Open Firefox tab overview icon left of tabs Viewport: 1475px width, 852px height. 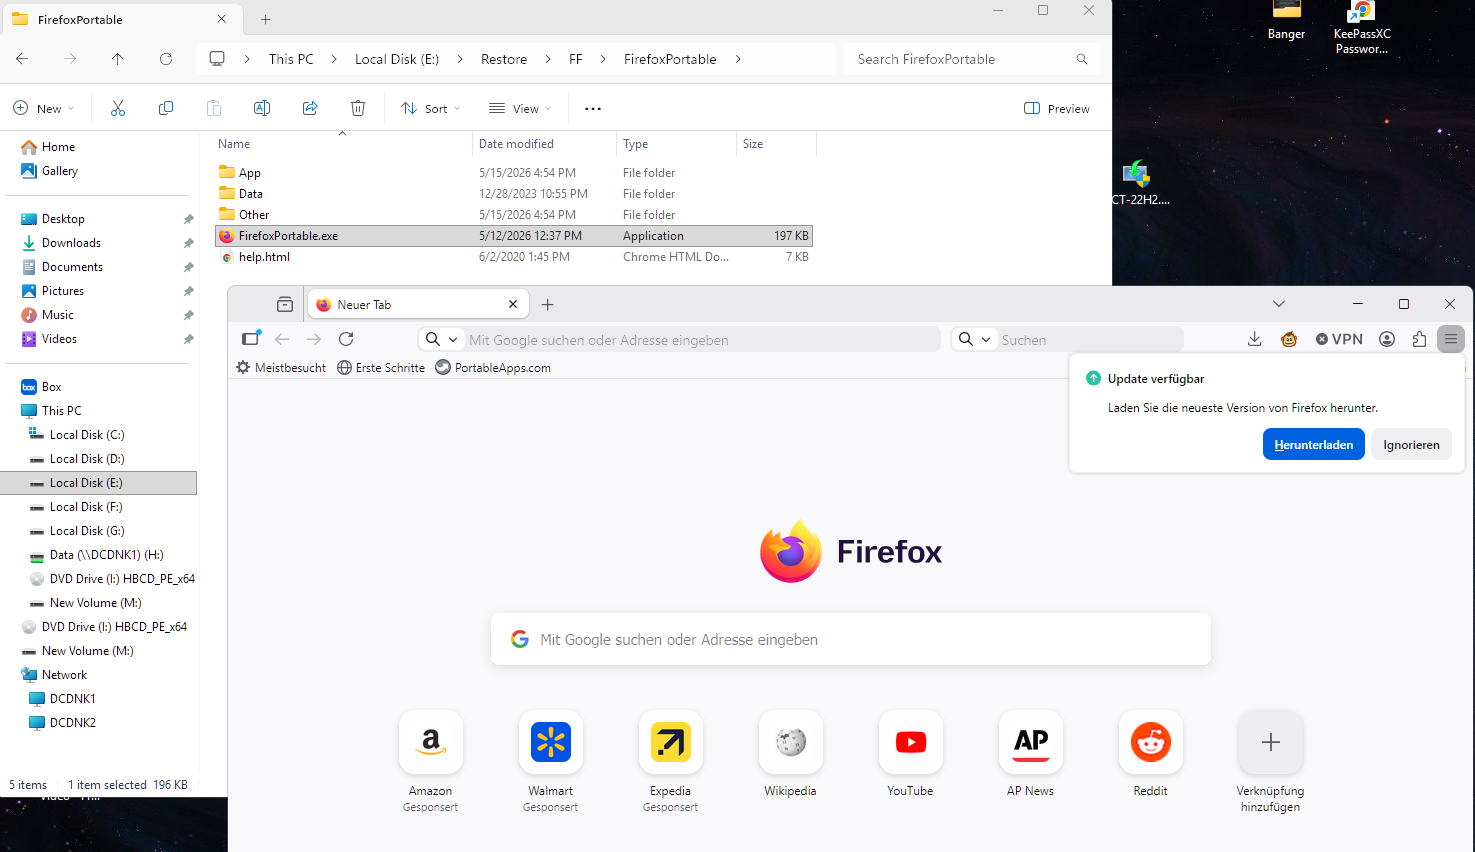pyautogui.click(x=285, y=304)
